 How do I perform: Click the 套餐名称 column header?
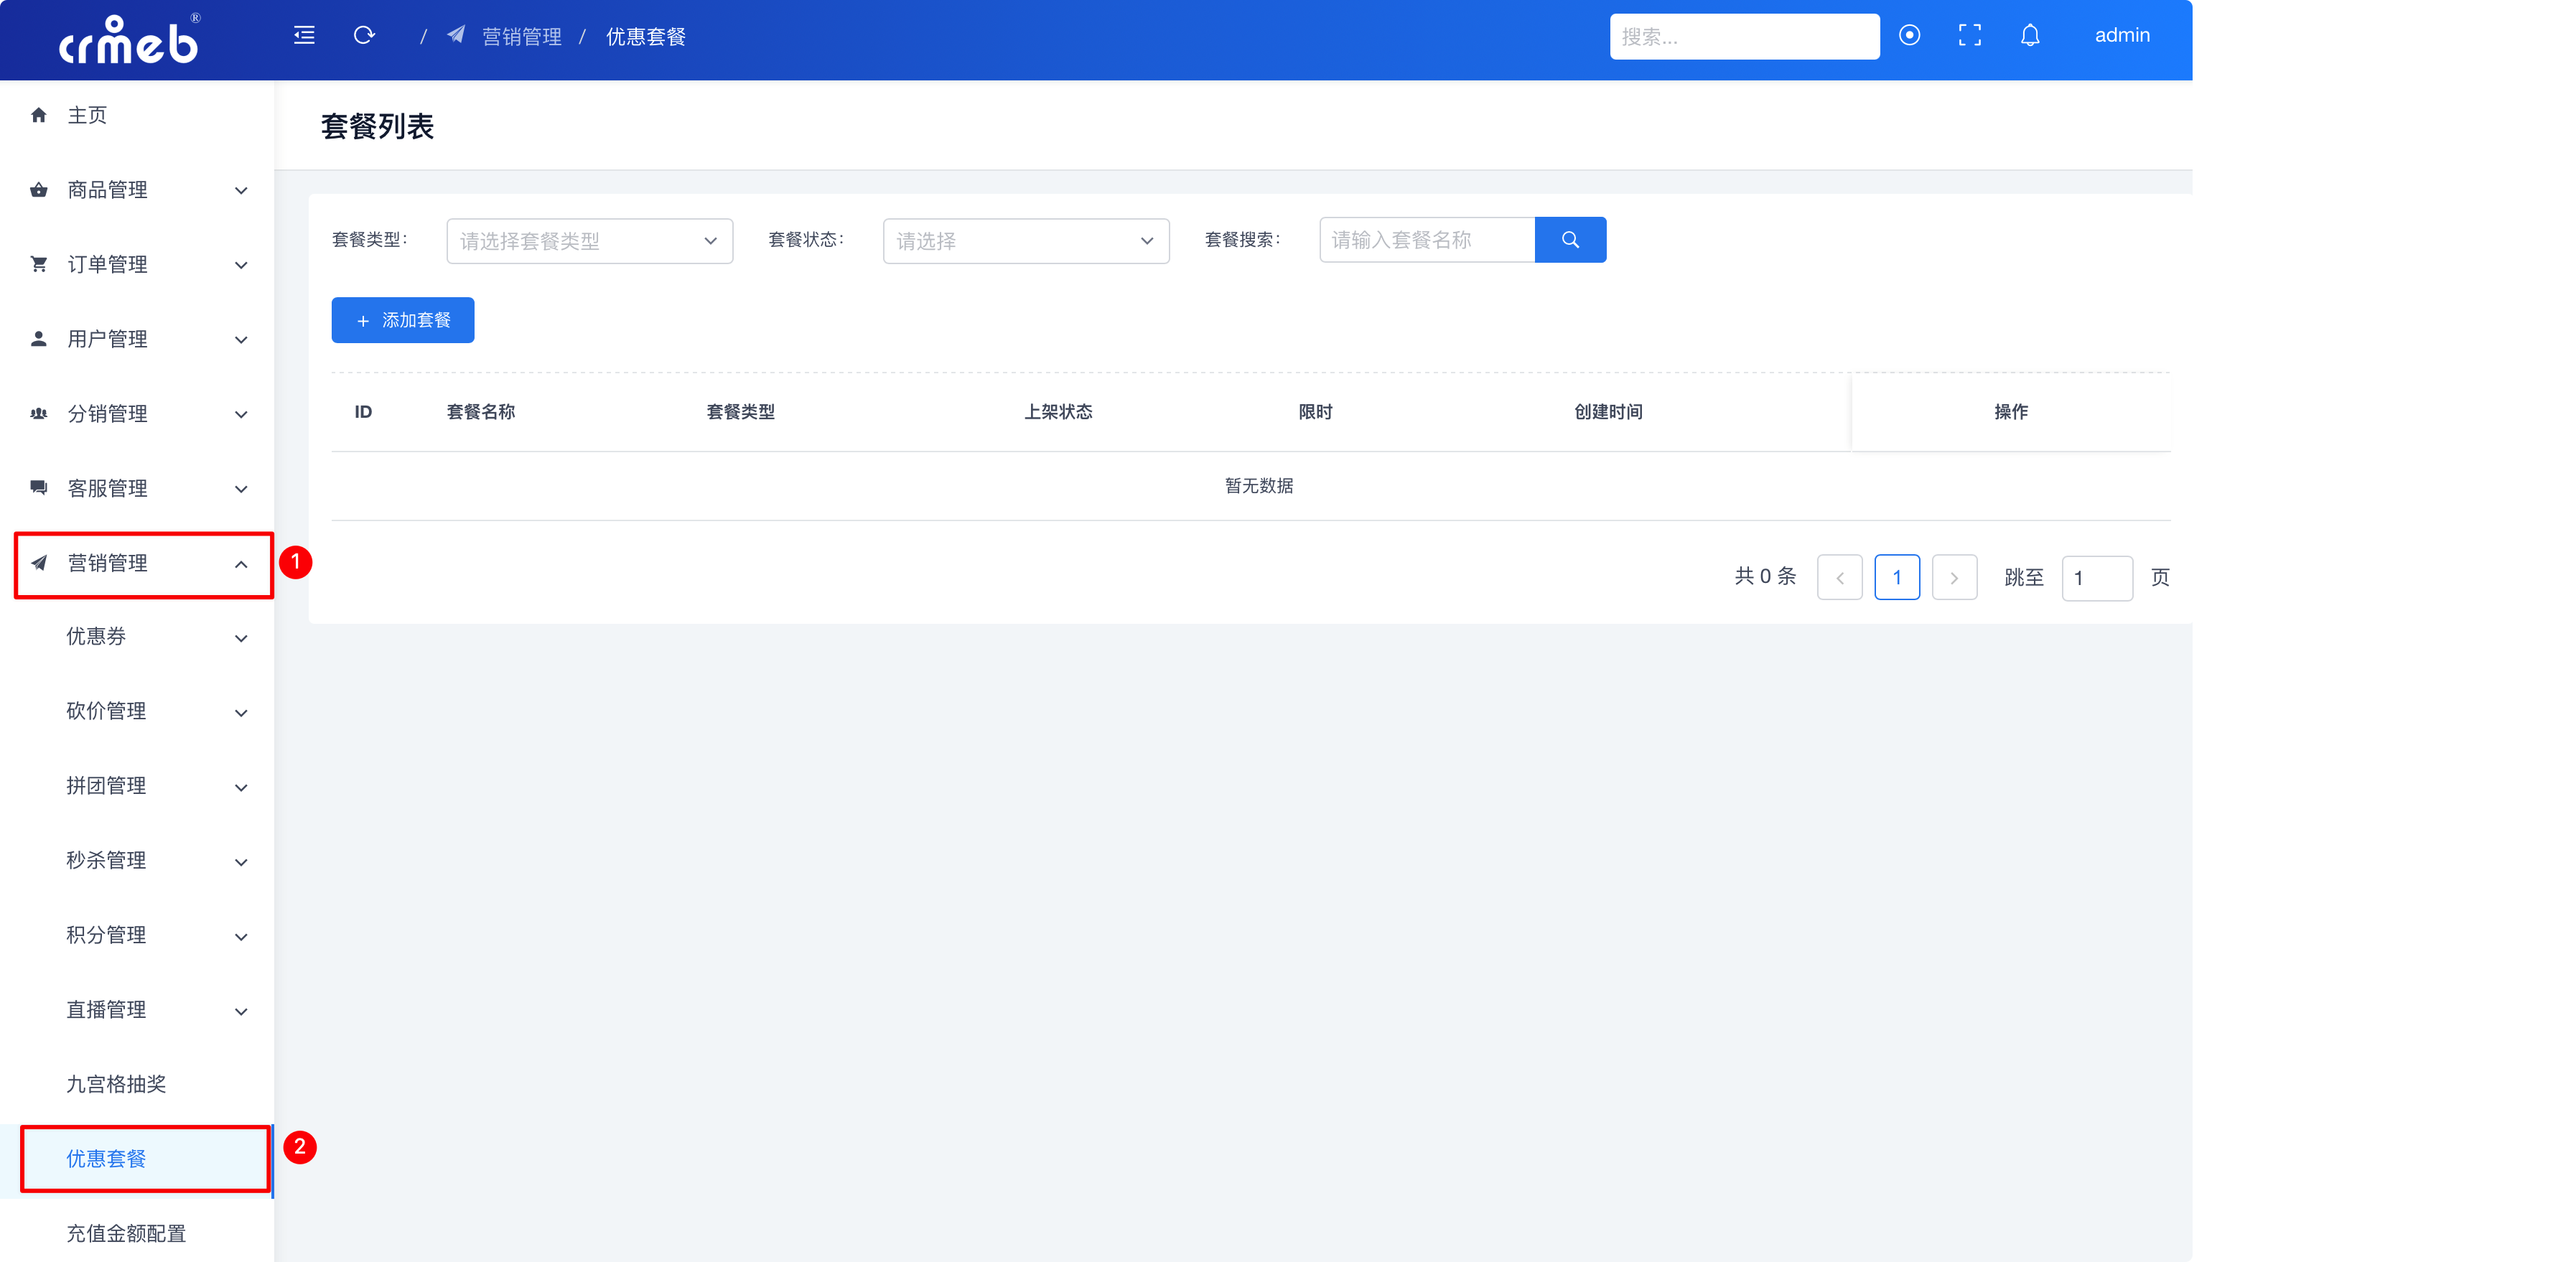pos(481,412)
